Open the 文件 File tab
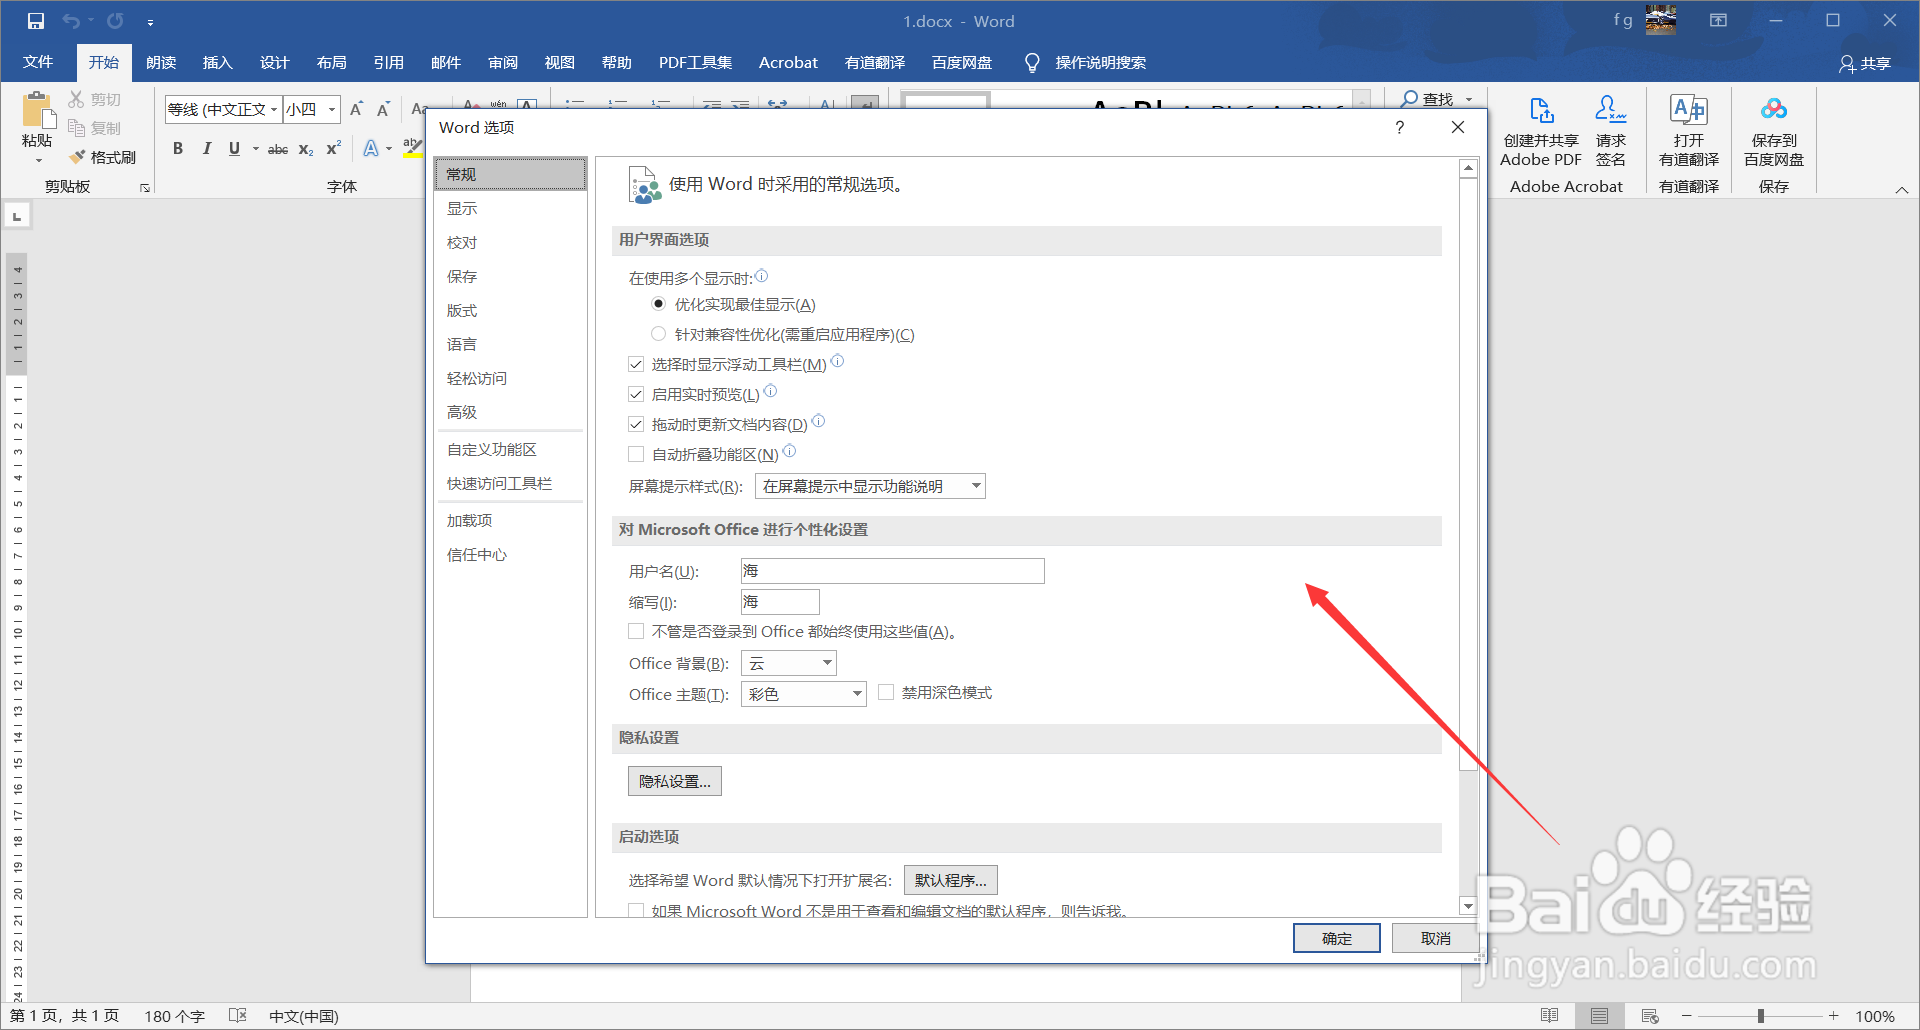 coord(38,62)
